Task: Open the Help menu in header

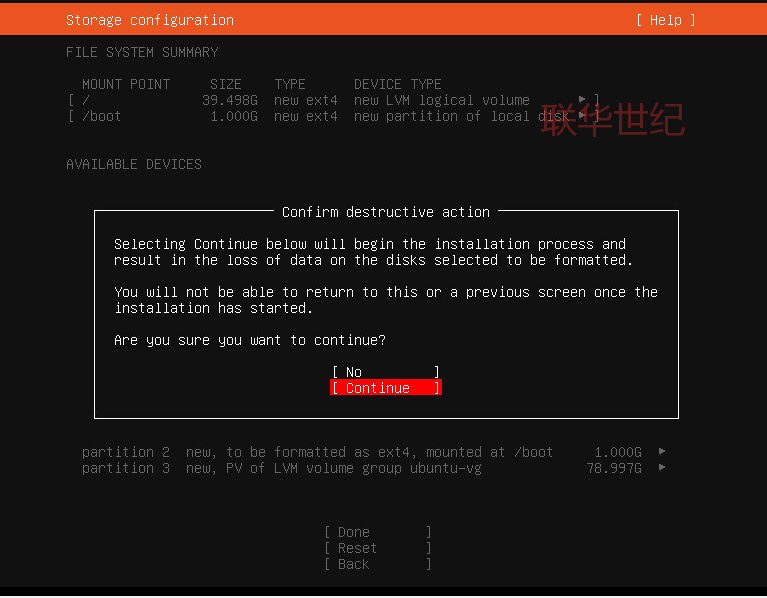Action: pyautogui.click(x=665, y=20)
